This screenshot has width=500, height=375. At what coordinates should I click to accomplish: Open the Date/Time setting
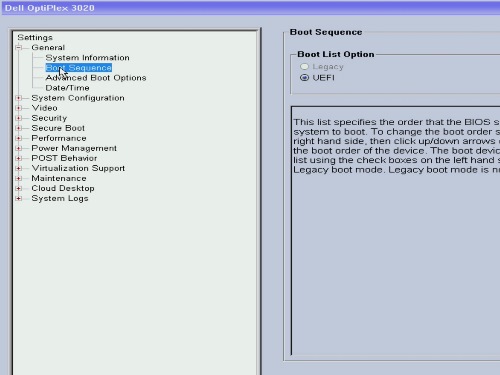(x=67, y=88)
